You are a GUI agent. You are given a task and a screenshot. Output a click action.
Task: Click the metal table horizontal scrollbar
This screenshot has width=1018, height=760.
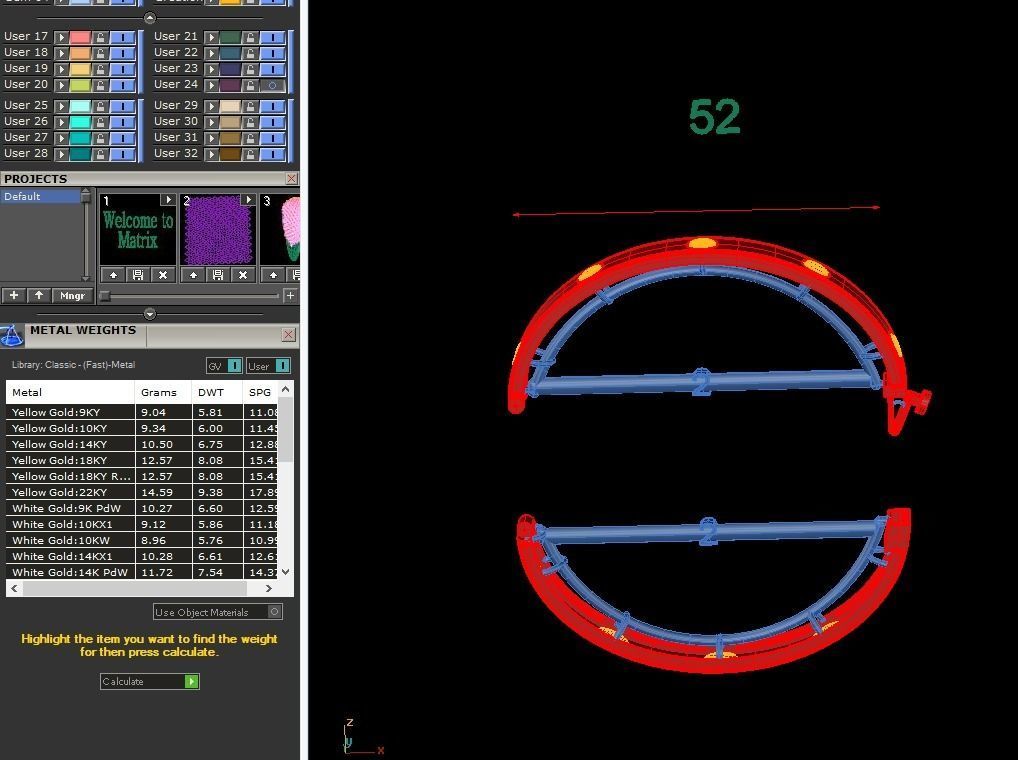tap(134, 588)
